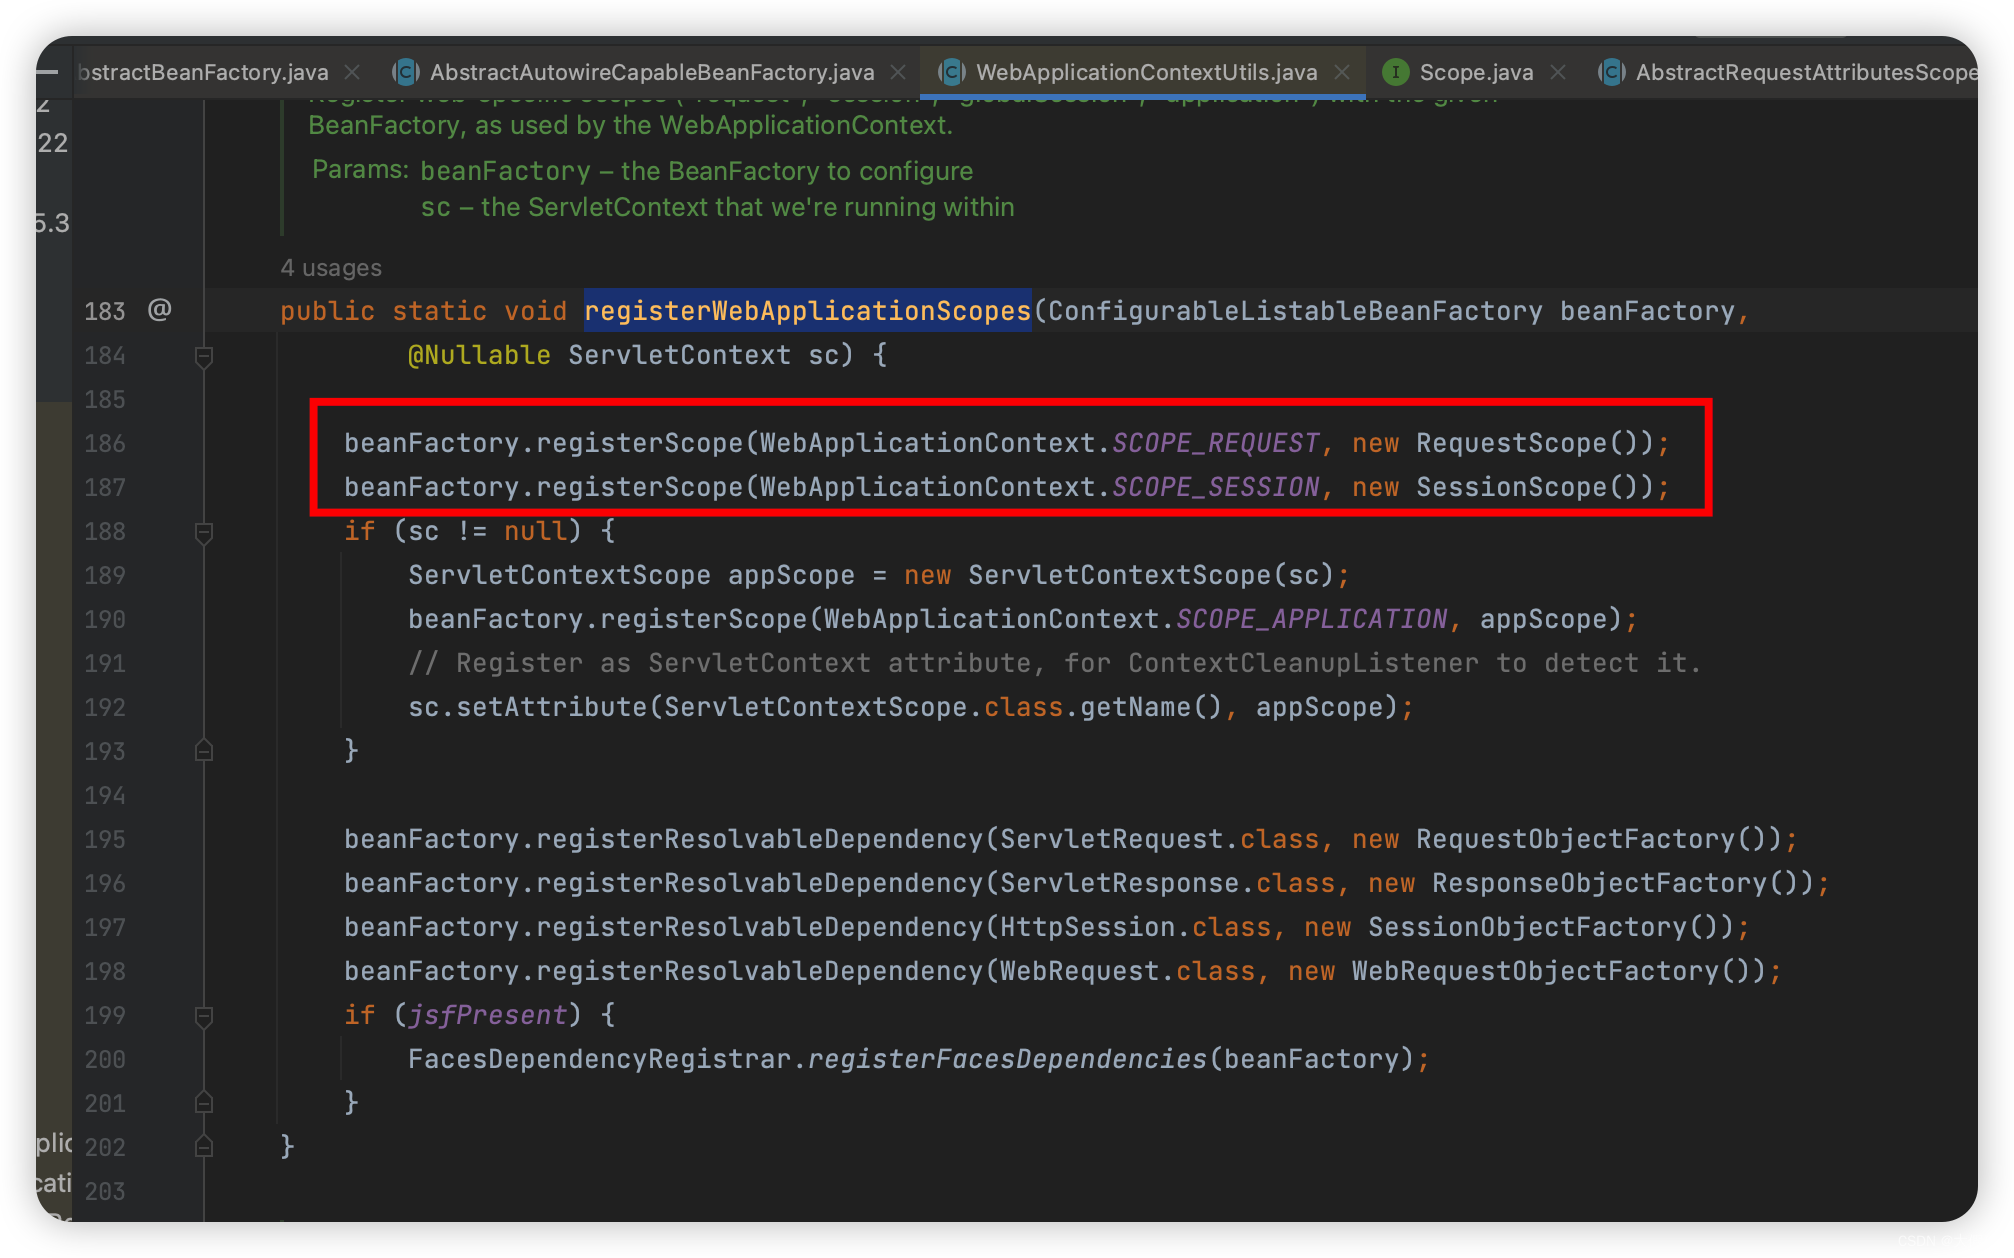Collapse fold marker at line 199
Image resolution: width=2014 pixels, height=1258 pixels.
(x=204, y=1016)
